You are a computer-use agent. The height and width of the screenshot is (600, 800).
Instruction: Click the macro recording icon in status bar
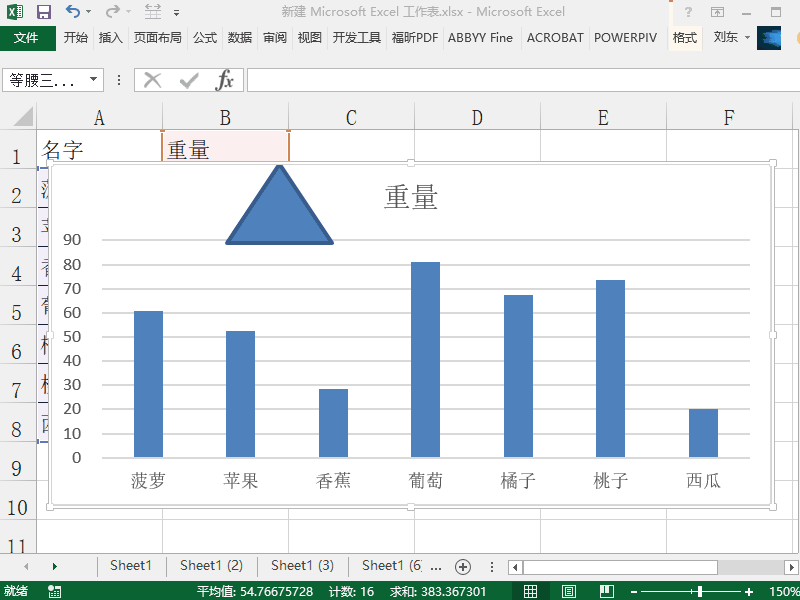click(54, 592)
